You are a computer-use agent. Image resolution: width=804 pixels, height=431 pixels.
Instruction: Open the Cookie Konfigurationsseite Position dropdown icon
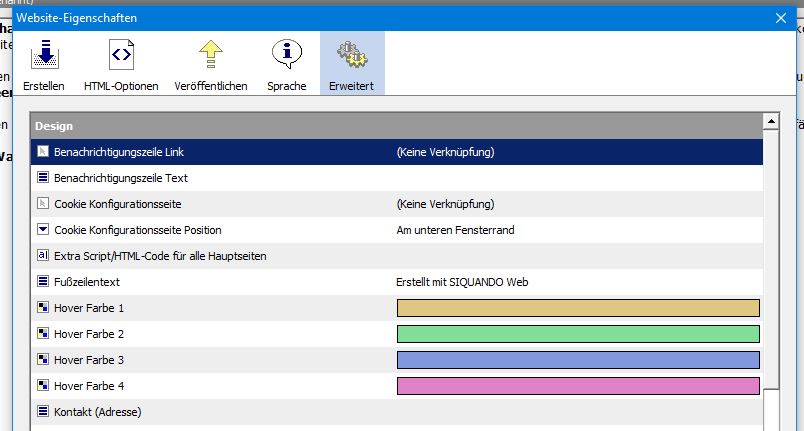pyautogui.click(x=43, y=230)
